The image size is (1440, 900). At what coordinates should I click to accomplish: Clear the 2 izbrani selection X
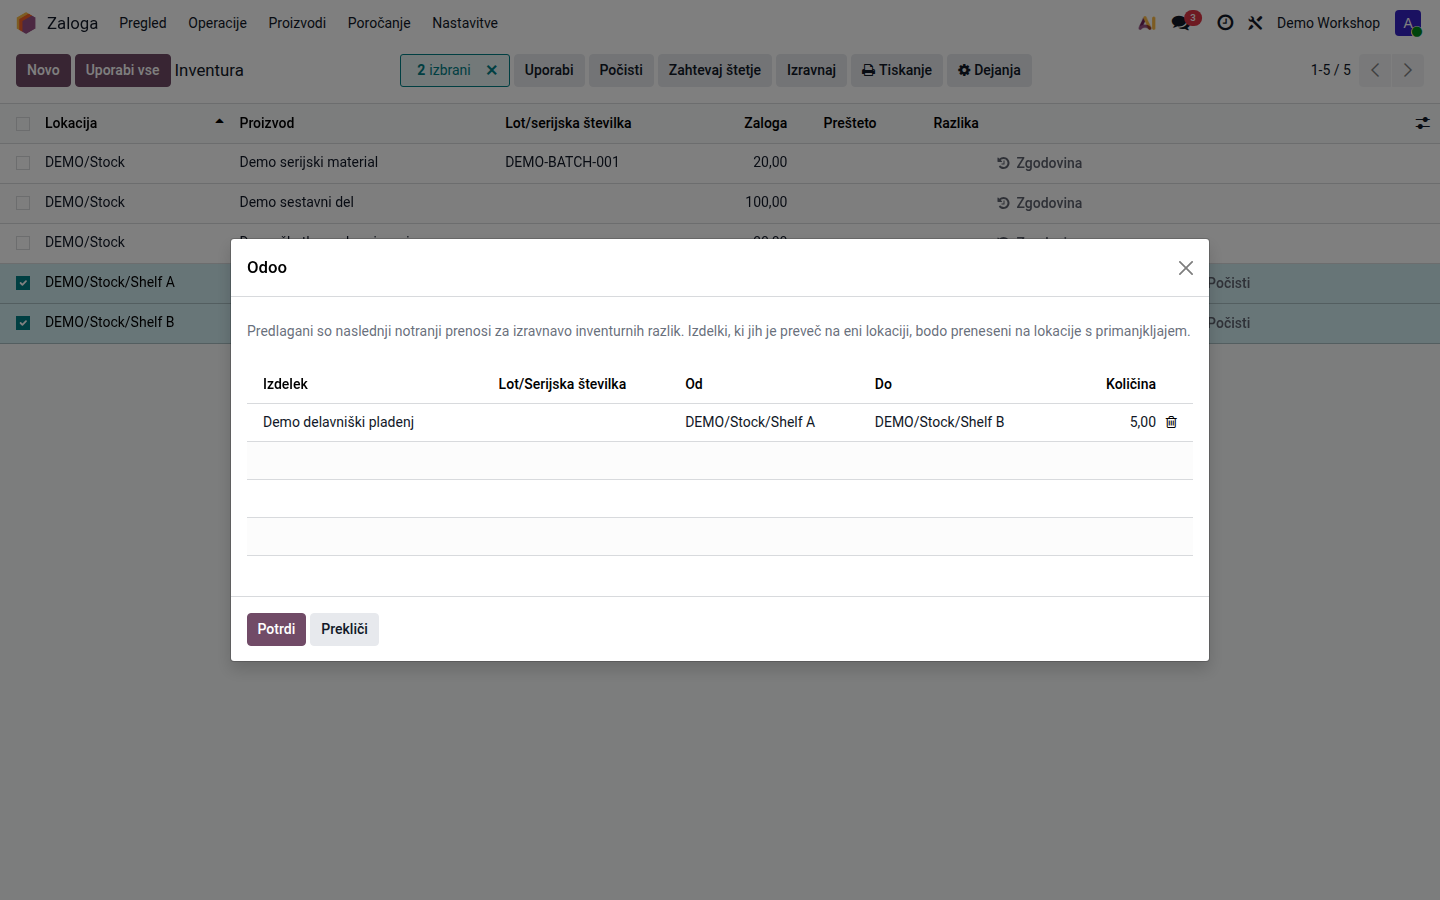click(x=492, y=70)
